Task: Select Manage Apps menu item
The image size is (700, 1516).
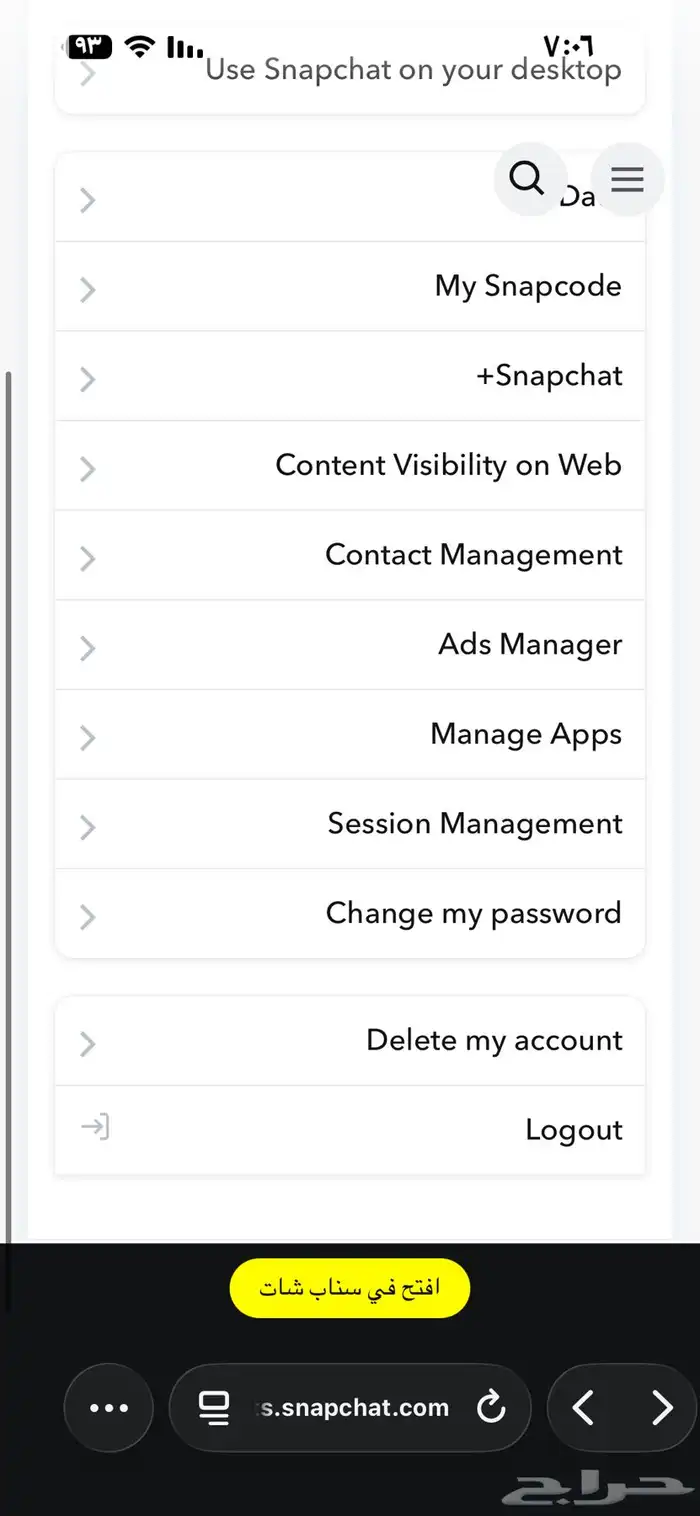Action: coord(526,734)
